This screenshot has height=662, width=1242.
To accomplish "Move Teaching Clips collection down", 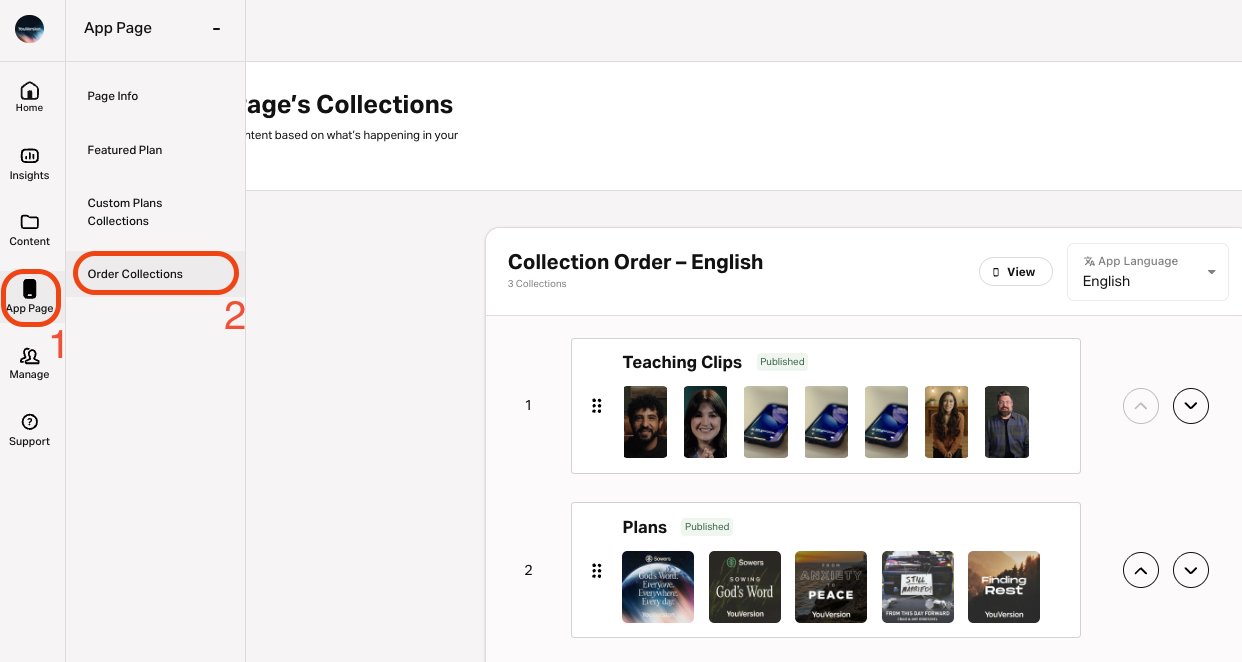I will coord(1191,406).
